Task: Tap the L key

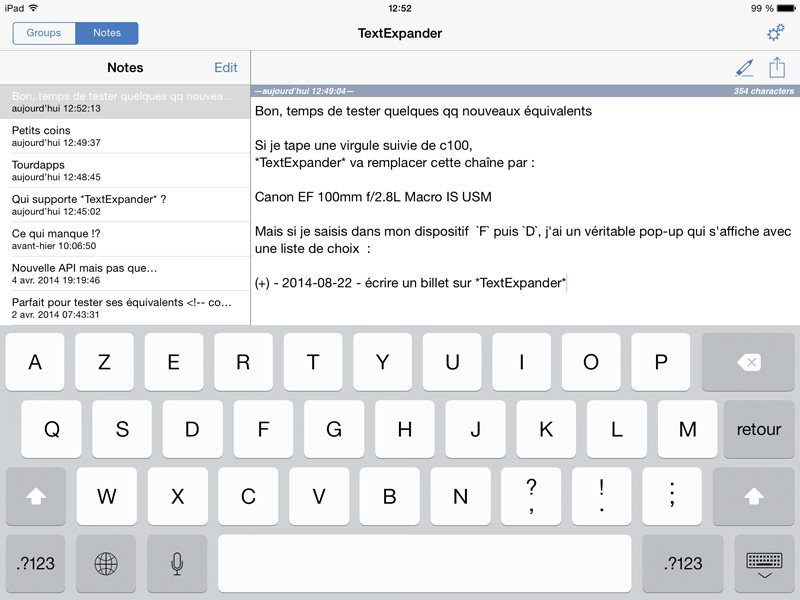Action: (617, 429)
